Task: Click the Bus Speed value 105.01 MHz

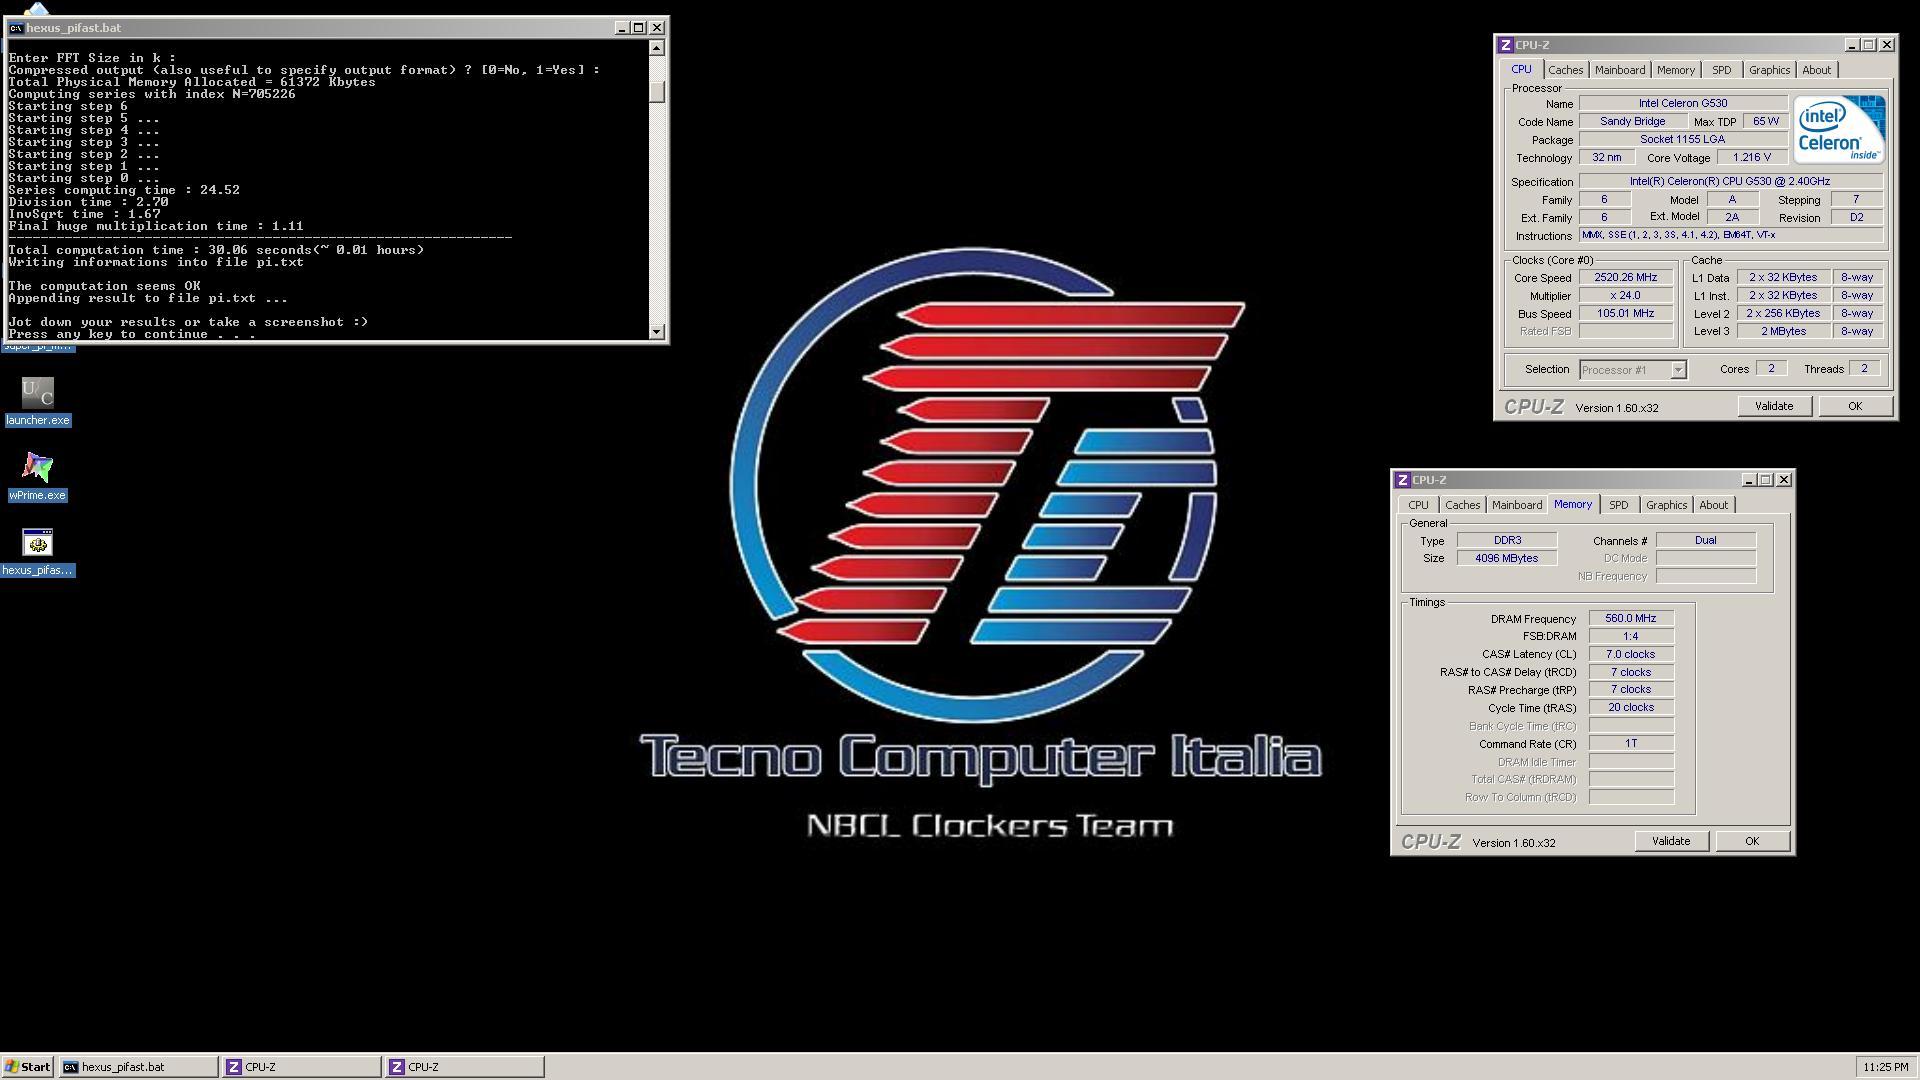Action: click(1626, 313)
